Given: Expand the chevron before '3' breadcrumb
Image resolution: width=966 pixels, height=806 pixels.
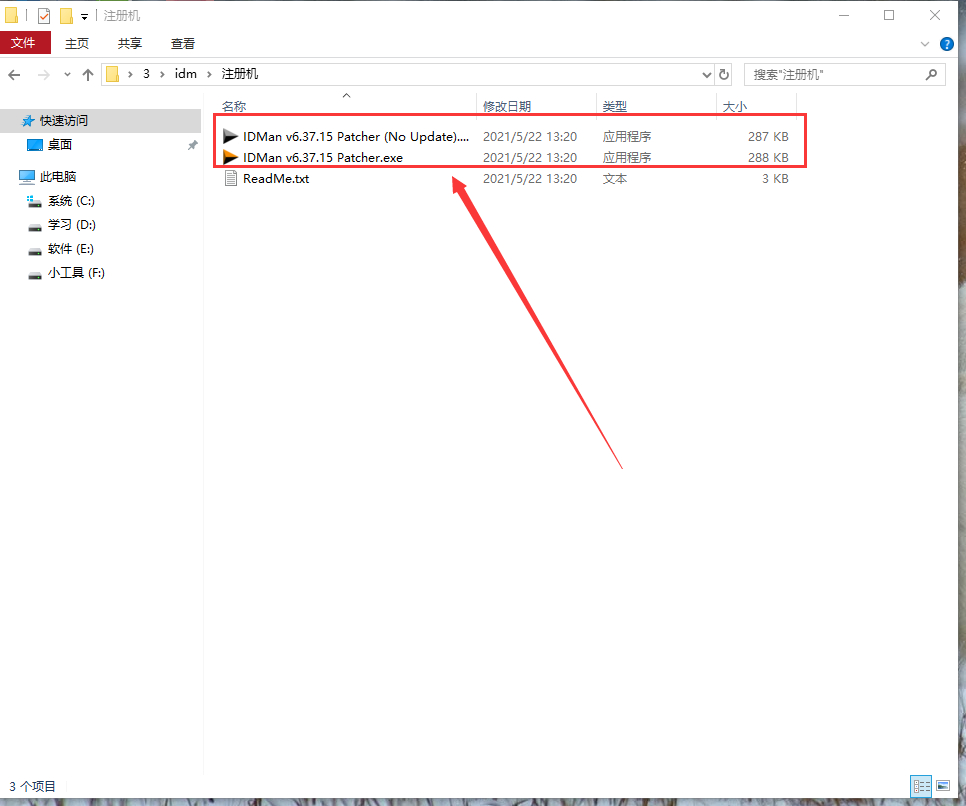Looking at the screenshot, I should (130, 75).
